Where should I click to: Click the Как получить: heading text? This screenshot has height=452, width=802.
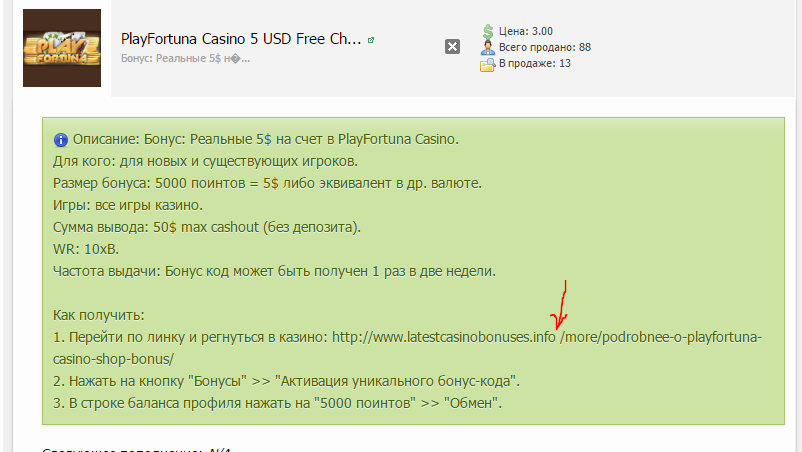coord(99,315)
